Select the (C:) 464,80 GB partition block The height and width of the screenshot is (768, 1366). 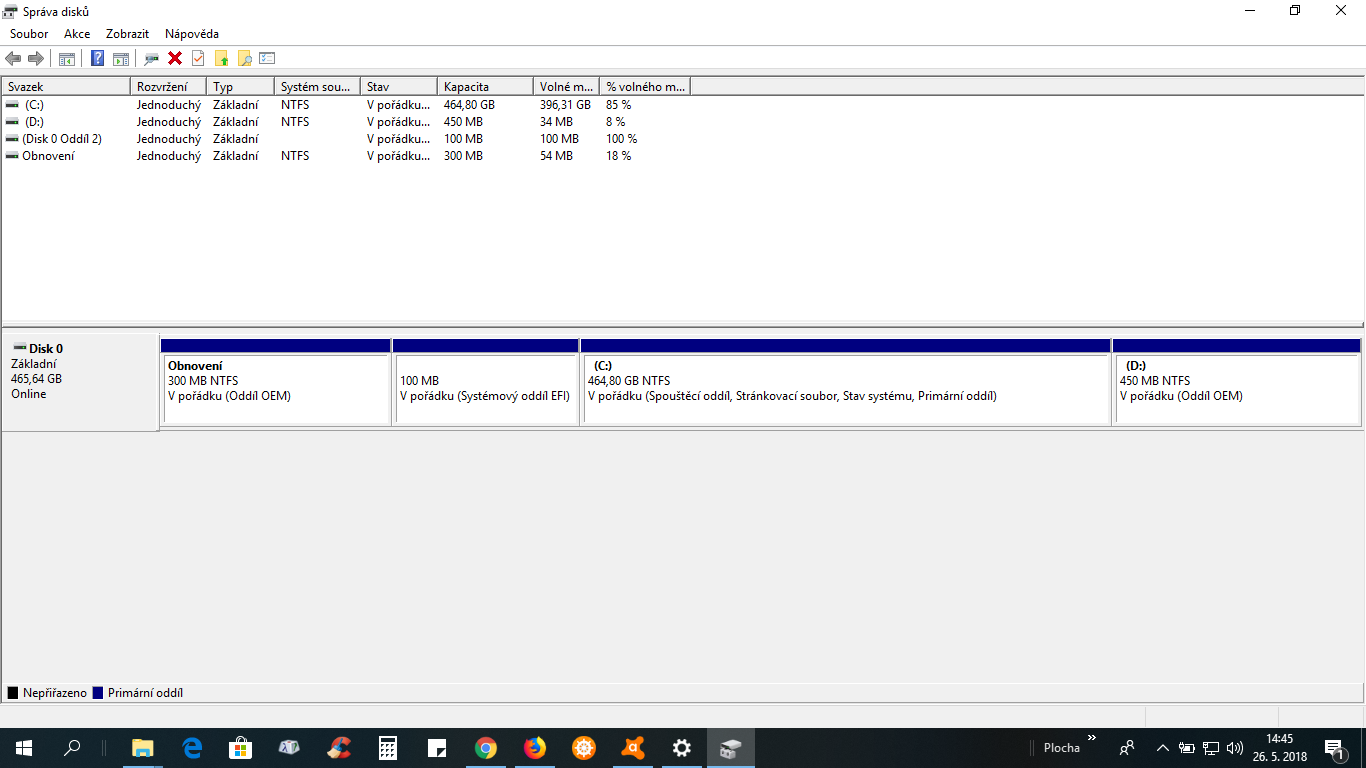pyautogui.click(x=846, y=382)
